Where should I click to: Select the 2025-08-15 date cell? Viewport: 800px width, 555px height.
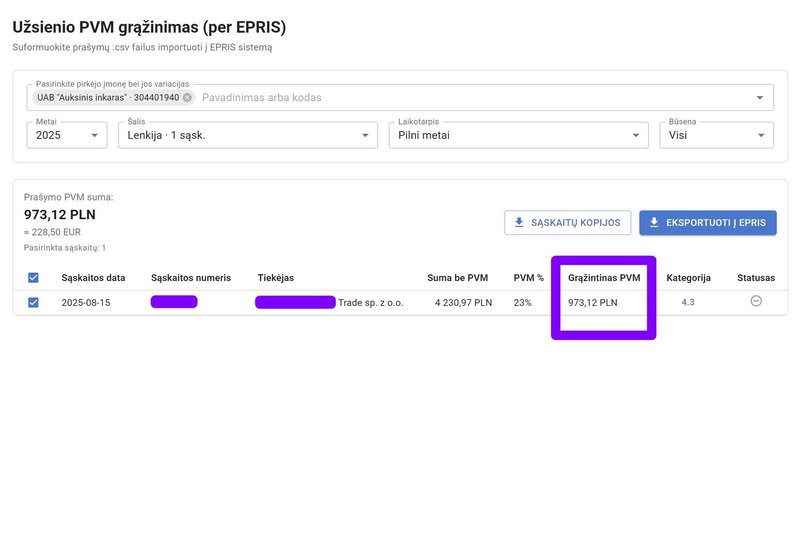pyautogui.click(x=86, y=302)
